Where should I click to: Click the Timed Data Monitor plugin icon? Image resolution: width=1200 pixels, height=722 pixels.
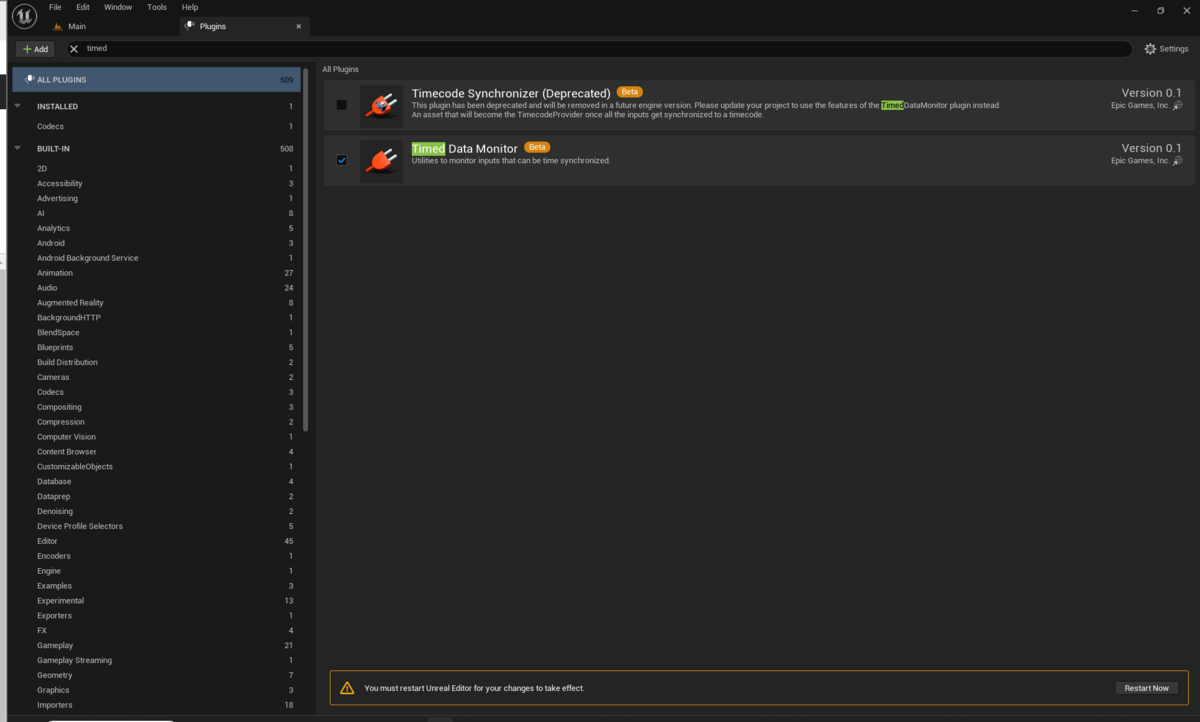[381, 161]
